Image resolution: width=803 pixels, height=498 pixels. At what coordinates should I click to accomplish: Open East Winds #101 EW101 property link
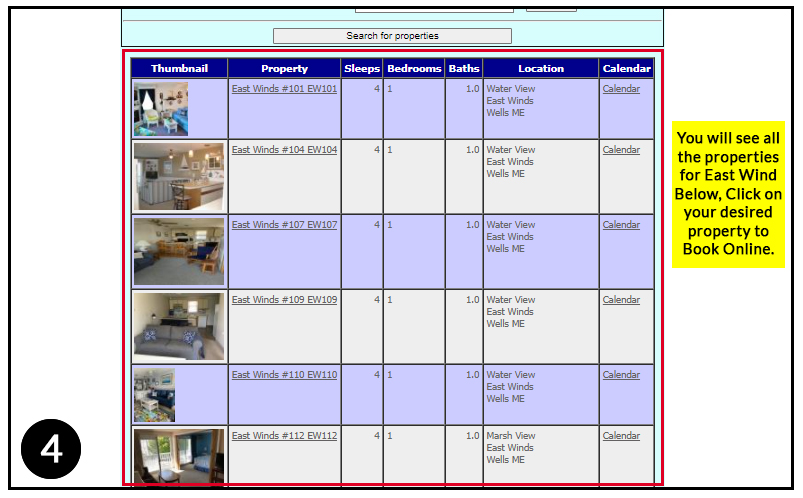(x=284, y=89)
